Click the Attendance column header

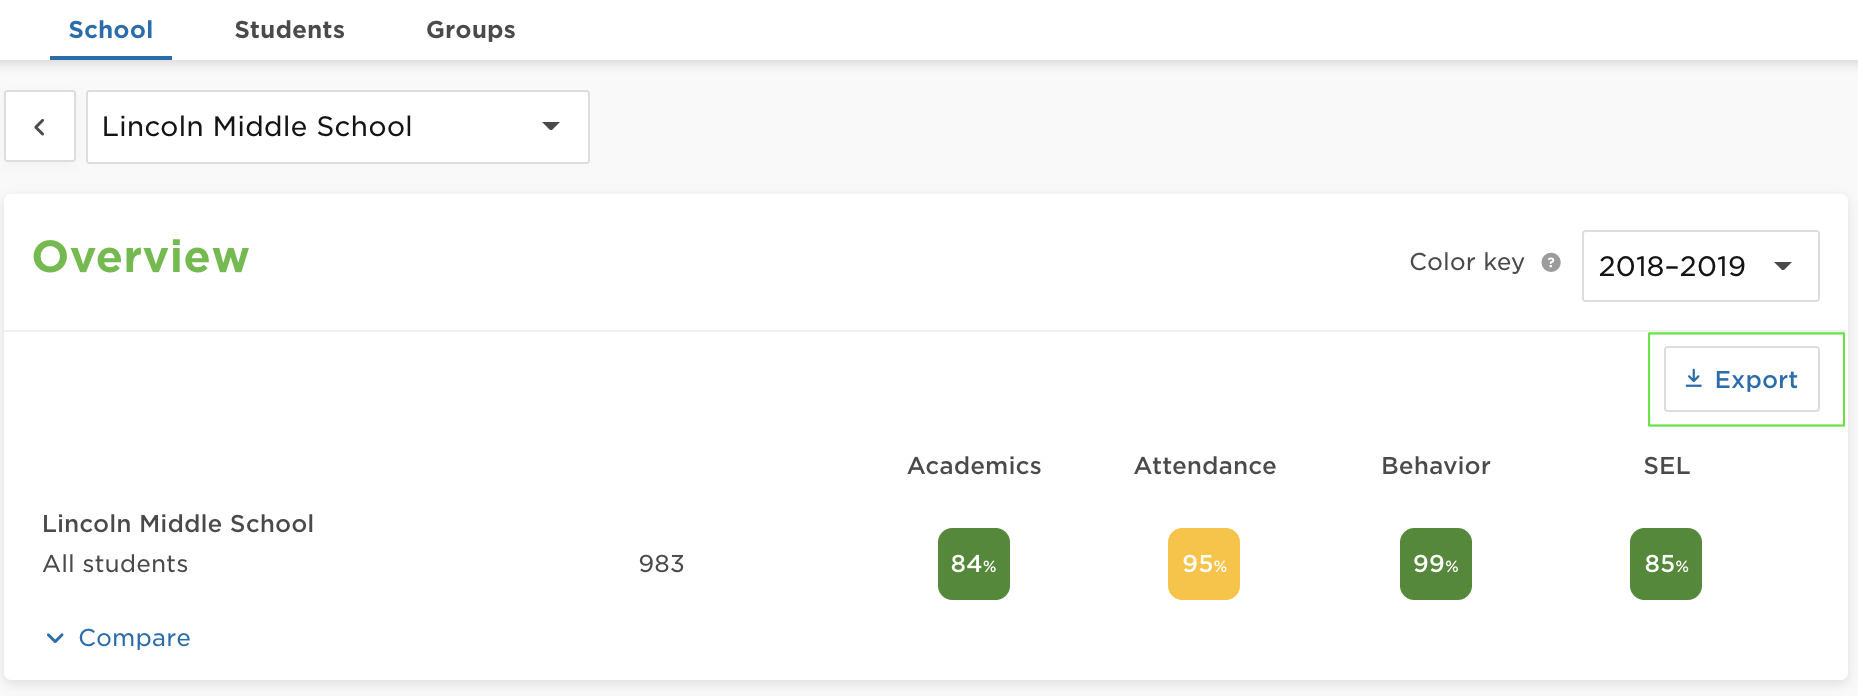click(x=1204, y=466)
